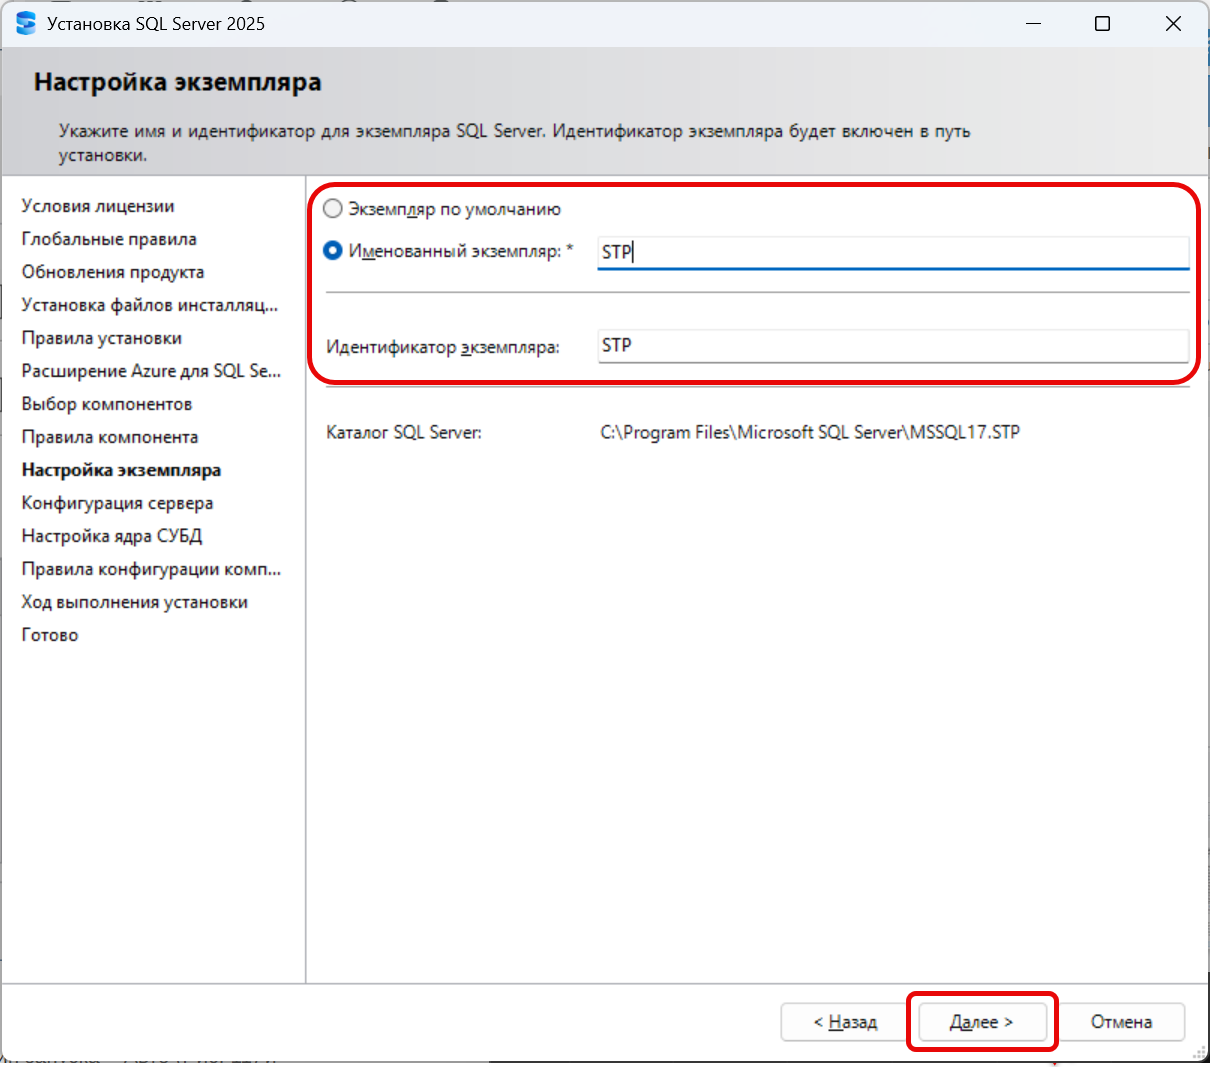Click the Правила компонента step
Screen dimensions: 1210x1067
[x=110, y=437]
